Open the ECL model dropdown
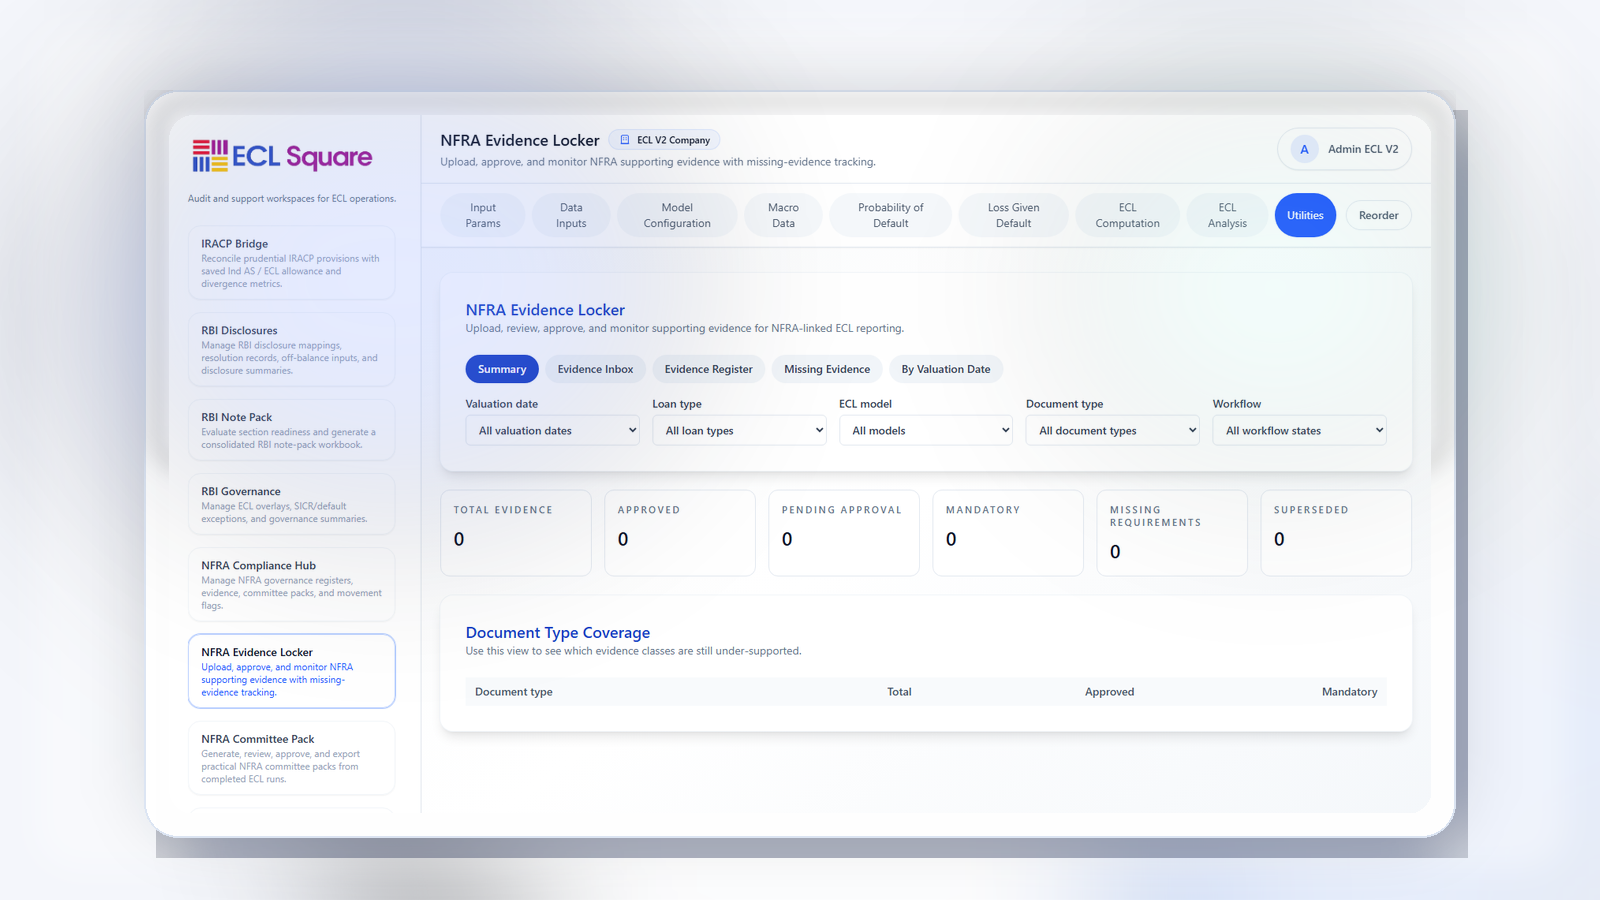Viewport: 1600px width, 900px height. pyautogui.click(x=925, y=431)
